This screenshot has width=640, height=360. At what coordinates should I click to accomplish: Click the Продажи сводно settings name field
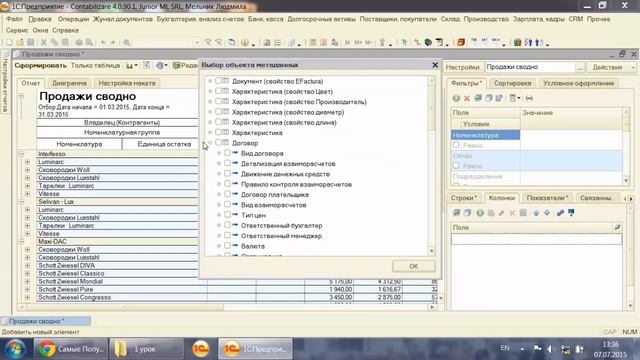pos(530,67)
